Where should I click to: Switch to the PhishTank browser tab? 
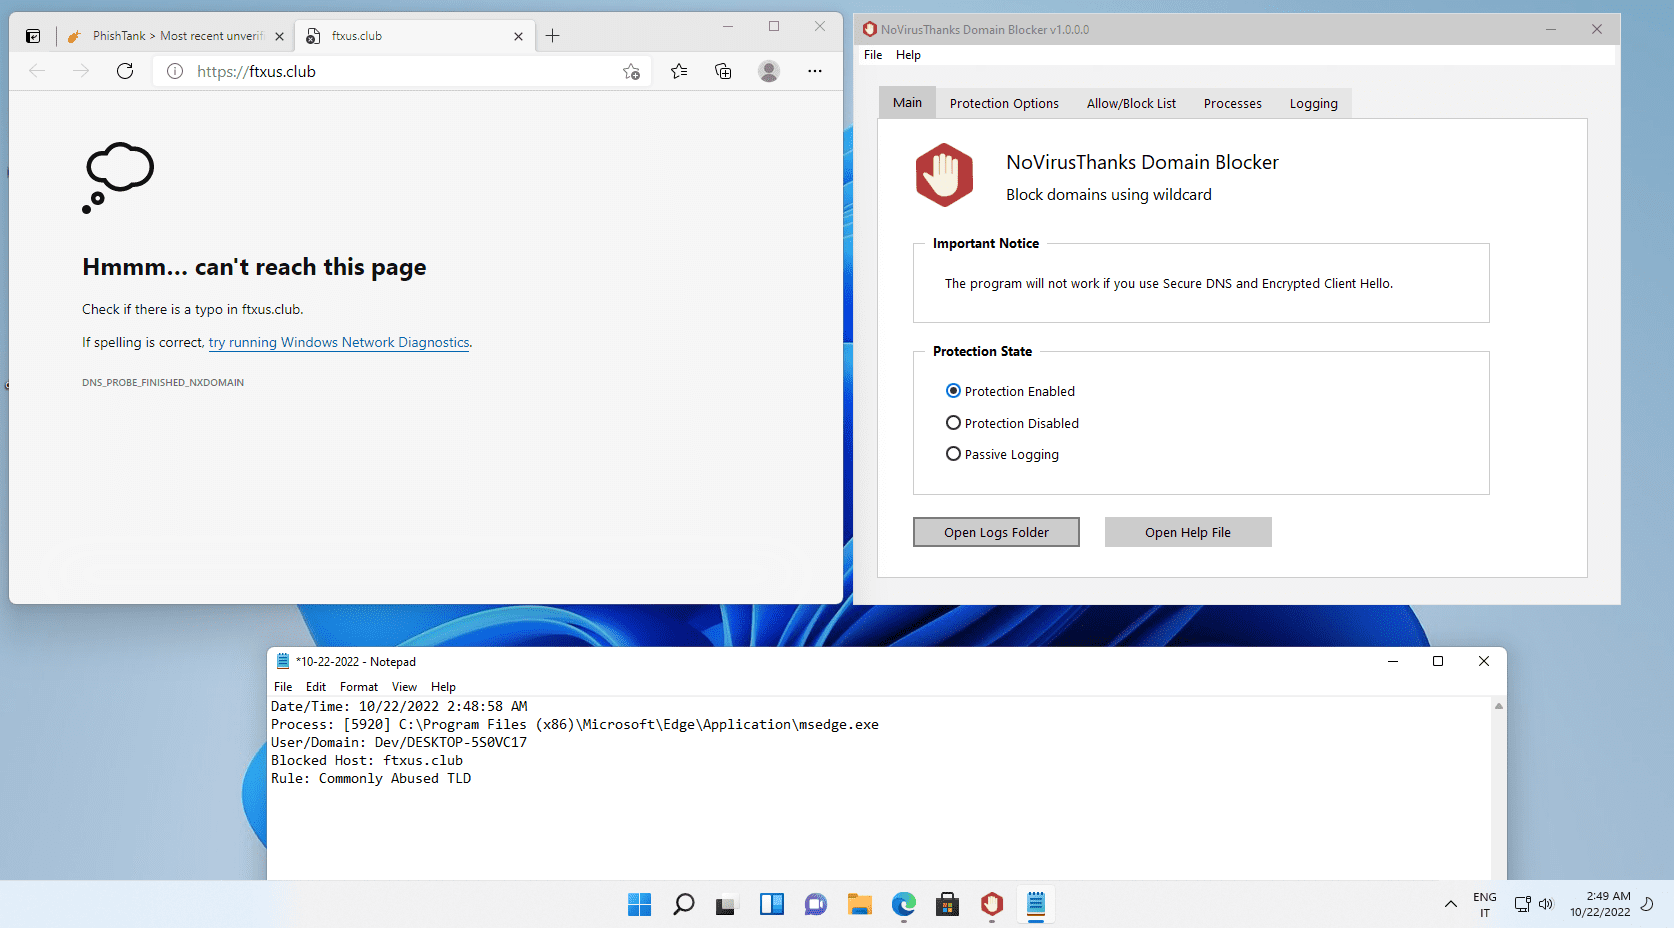click(x=175, y=36)
